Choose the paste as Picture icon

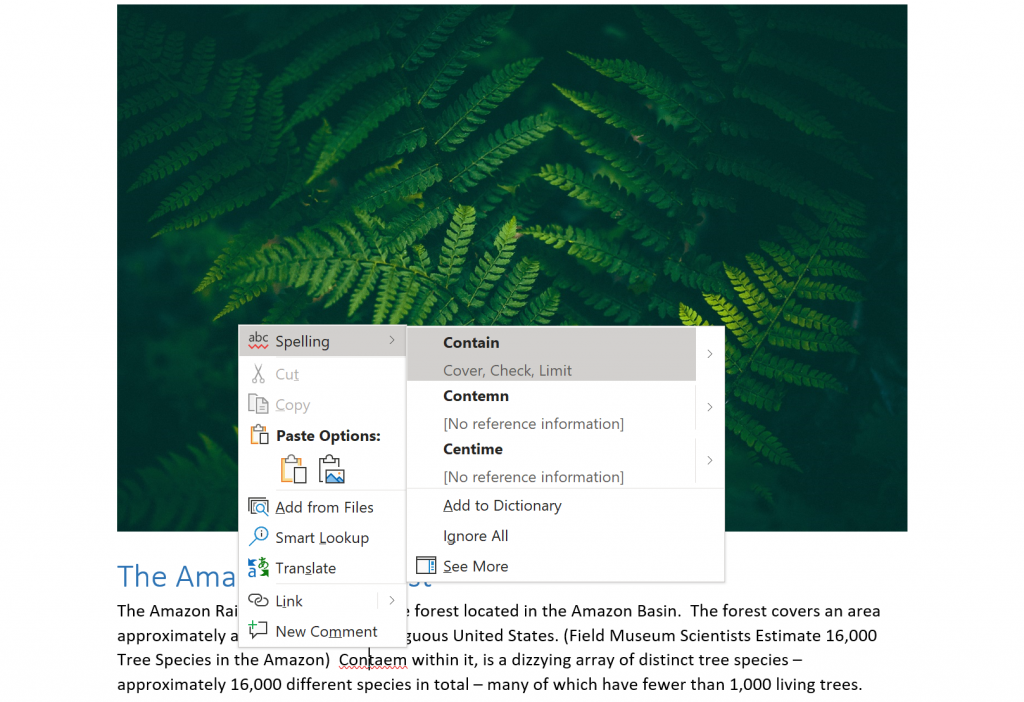331,469
